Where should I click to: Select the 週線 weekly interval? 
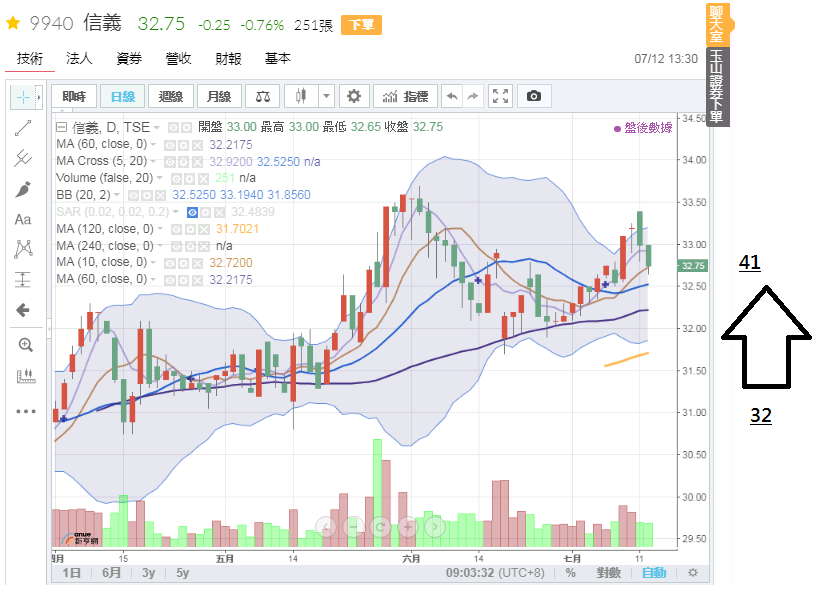pos(171,96)
